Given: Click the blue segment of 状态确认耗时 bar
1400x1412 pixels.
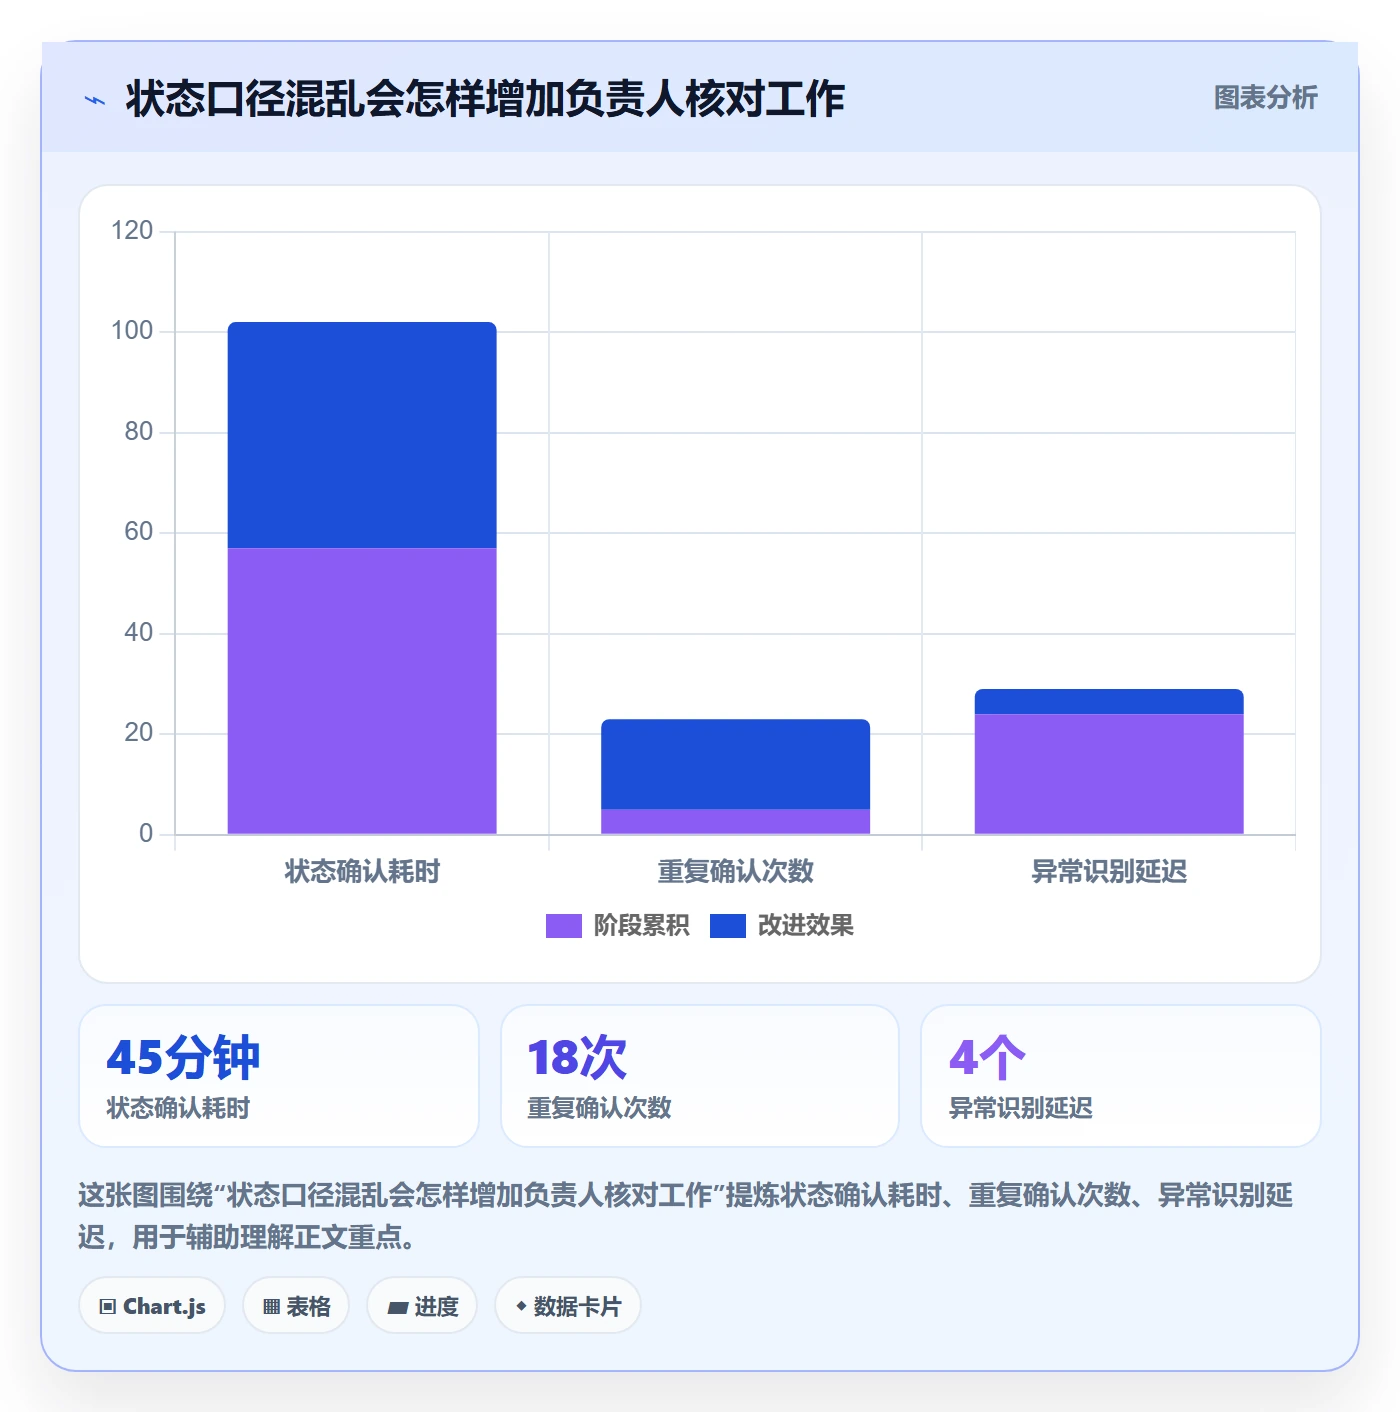Looking at the screenshot, I should 362,435.
